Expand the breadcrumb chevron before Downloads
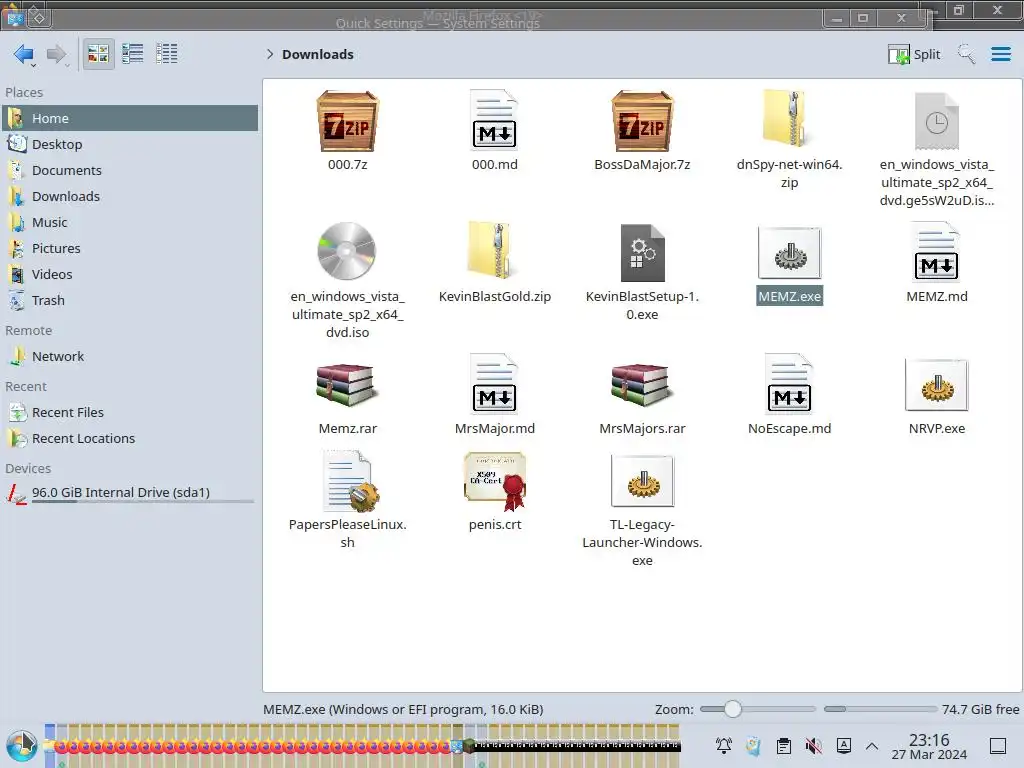1024x768 pixels. coord(269,54)
